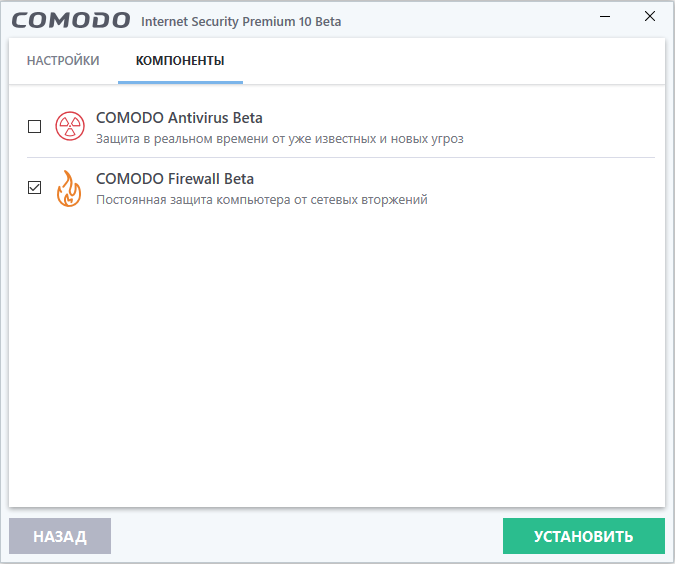Select the КОМПОНЕНТЫ tab
The height and width of the screenshot is (564, 675).
point(180,61)
